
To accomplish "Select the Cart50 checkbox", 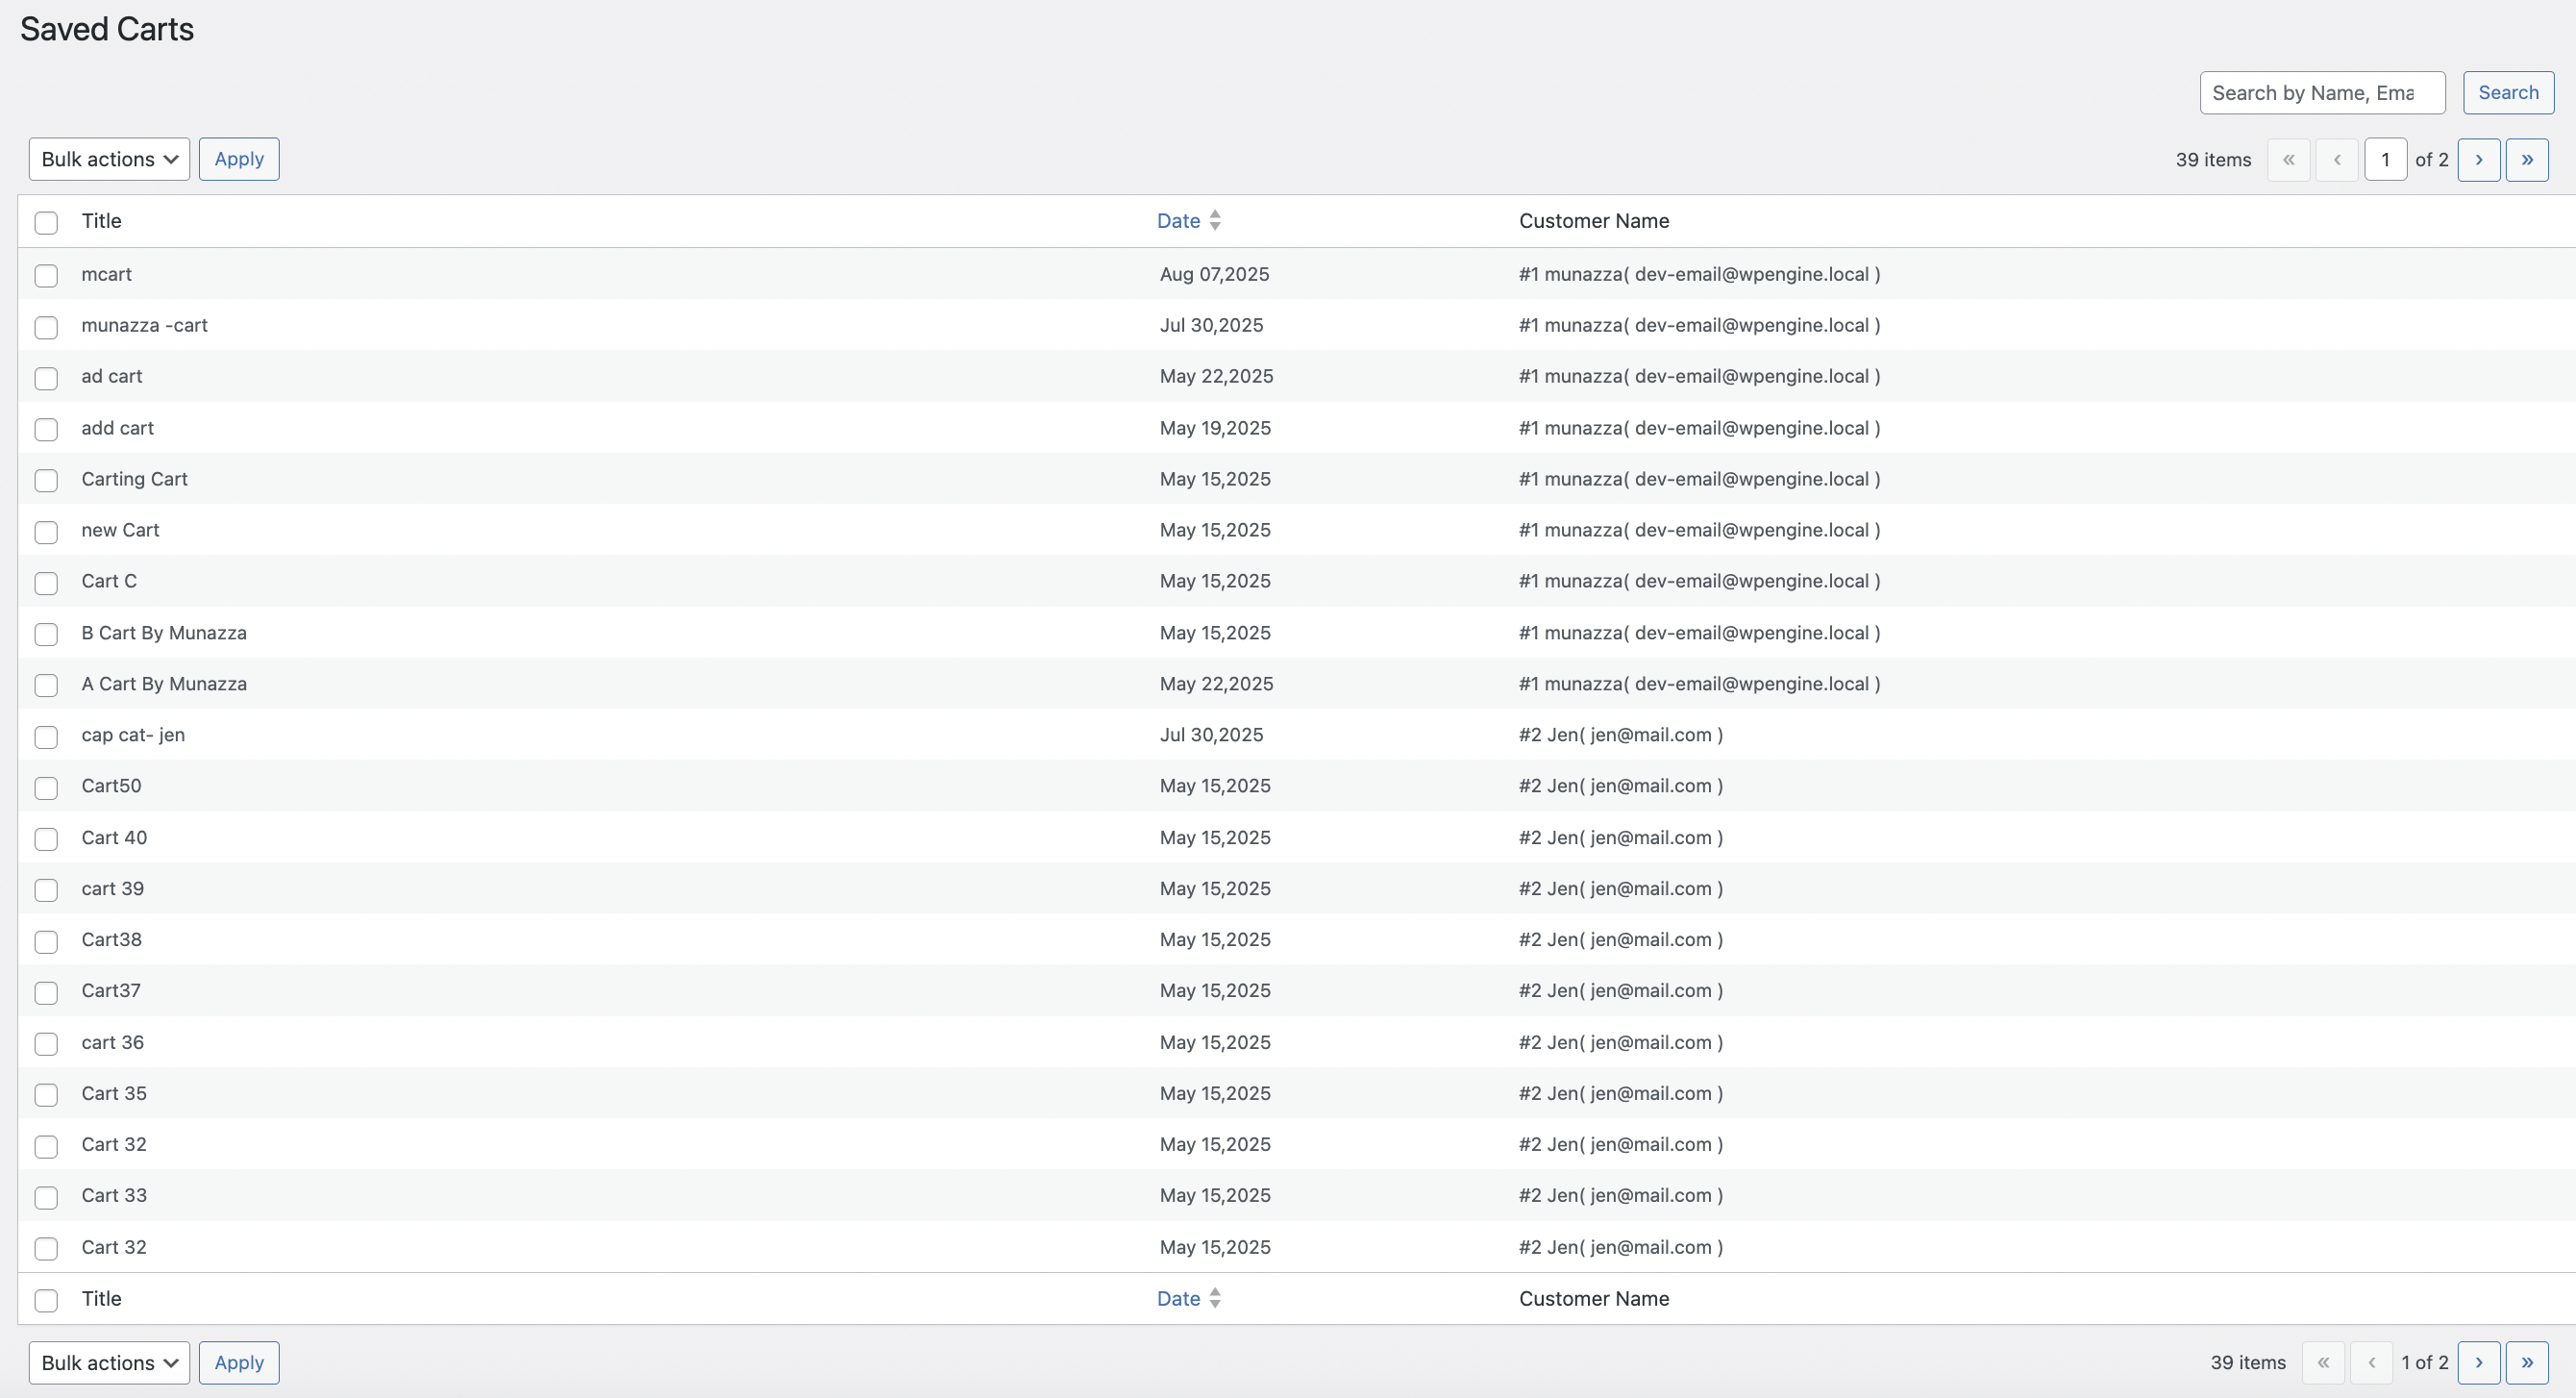I will pyautogui.click(x=46, y=788).
